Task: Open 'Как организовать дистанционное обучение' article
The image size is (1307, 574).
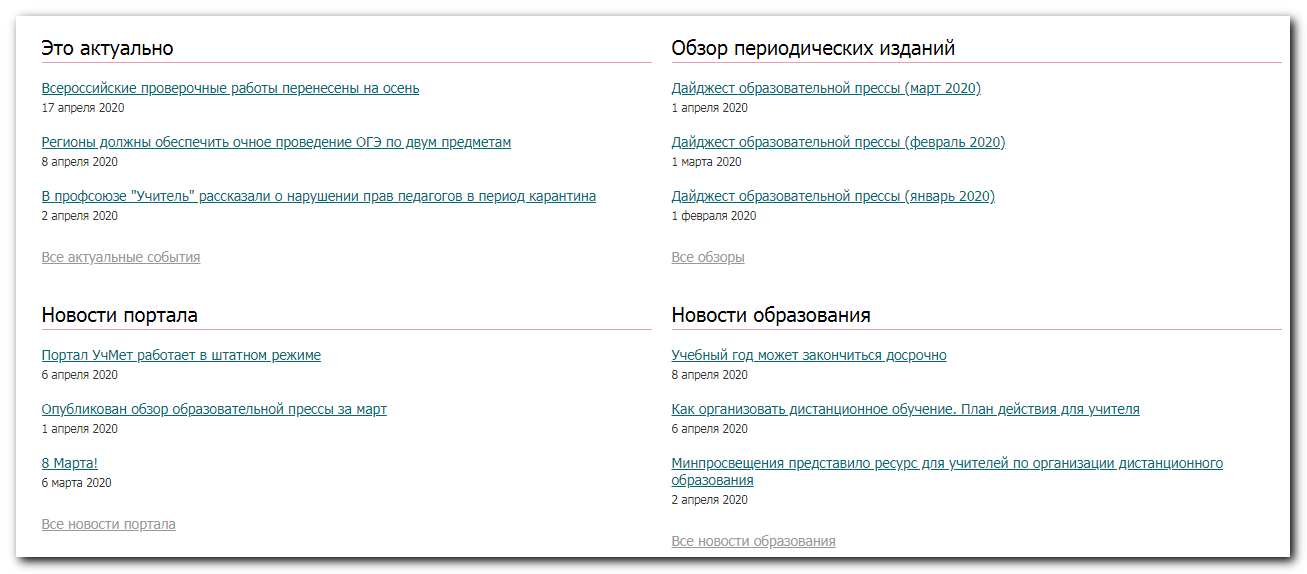Action: pyautogui.click(x=905, y=409)
